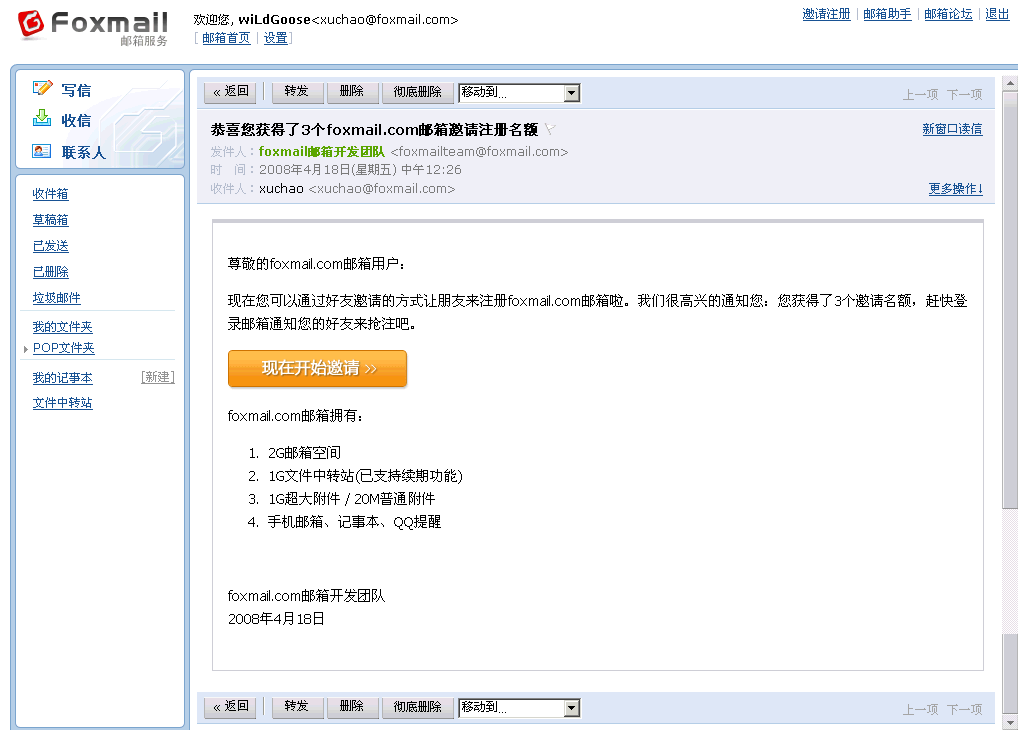Click the sender address foxmailteam@foxmail.com
This screenshot has width=1018, height=730.
[479, 151]
